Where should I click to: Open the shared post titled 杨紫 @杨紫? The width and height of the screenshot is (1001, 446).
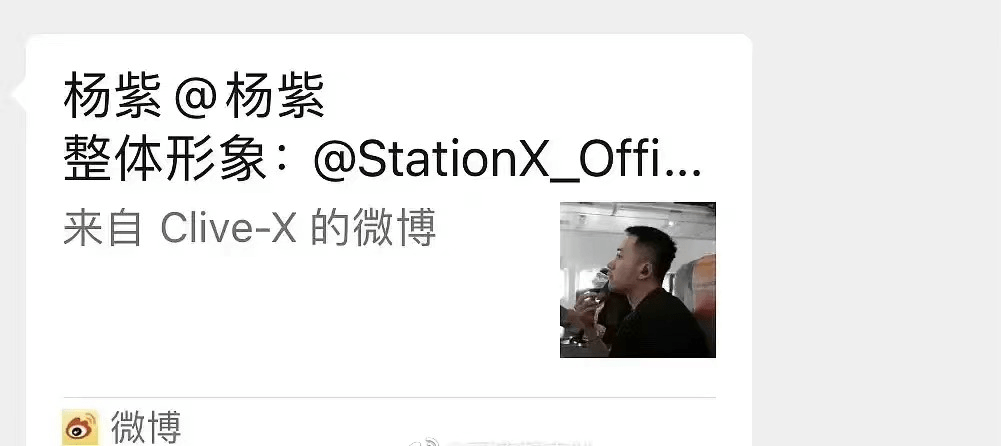point(388,217)
